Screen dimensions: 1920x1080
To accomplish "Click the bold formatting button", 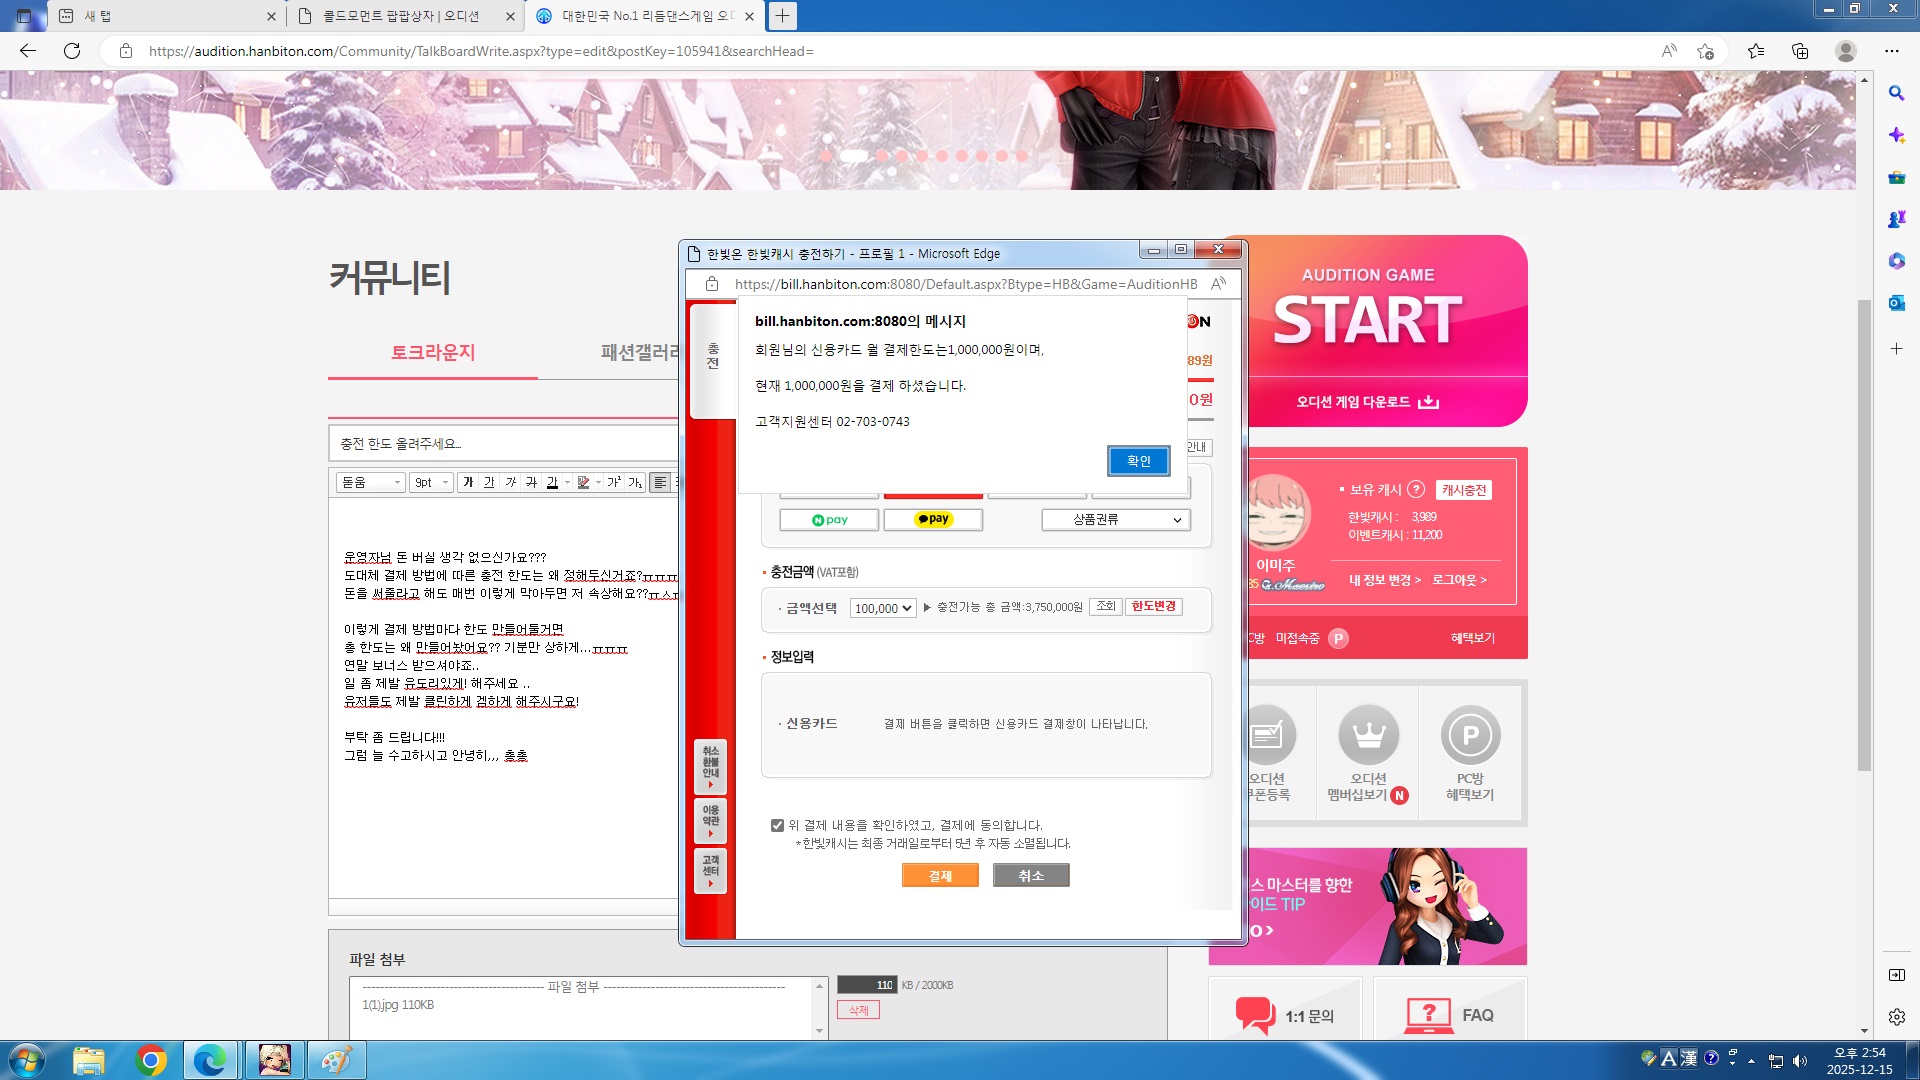I will tap(468, 482).
